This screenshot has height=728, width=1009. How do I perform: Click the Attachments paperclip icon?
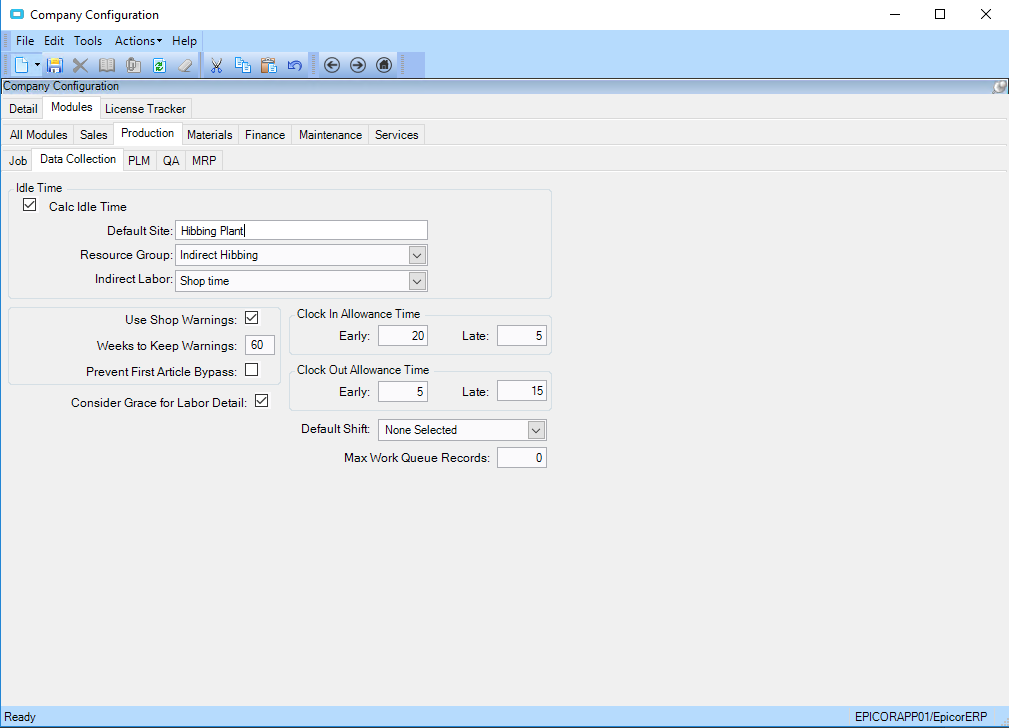133,65
